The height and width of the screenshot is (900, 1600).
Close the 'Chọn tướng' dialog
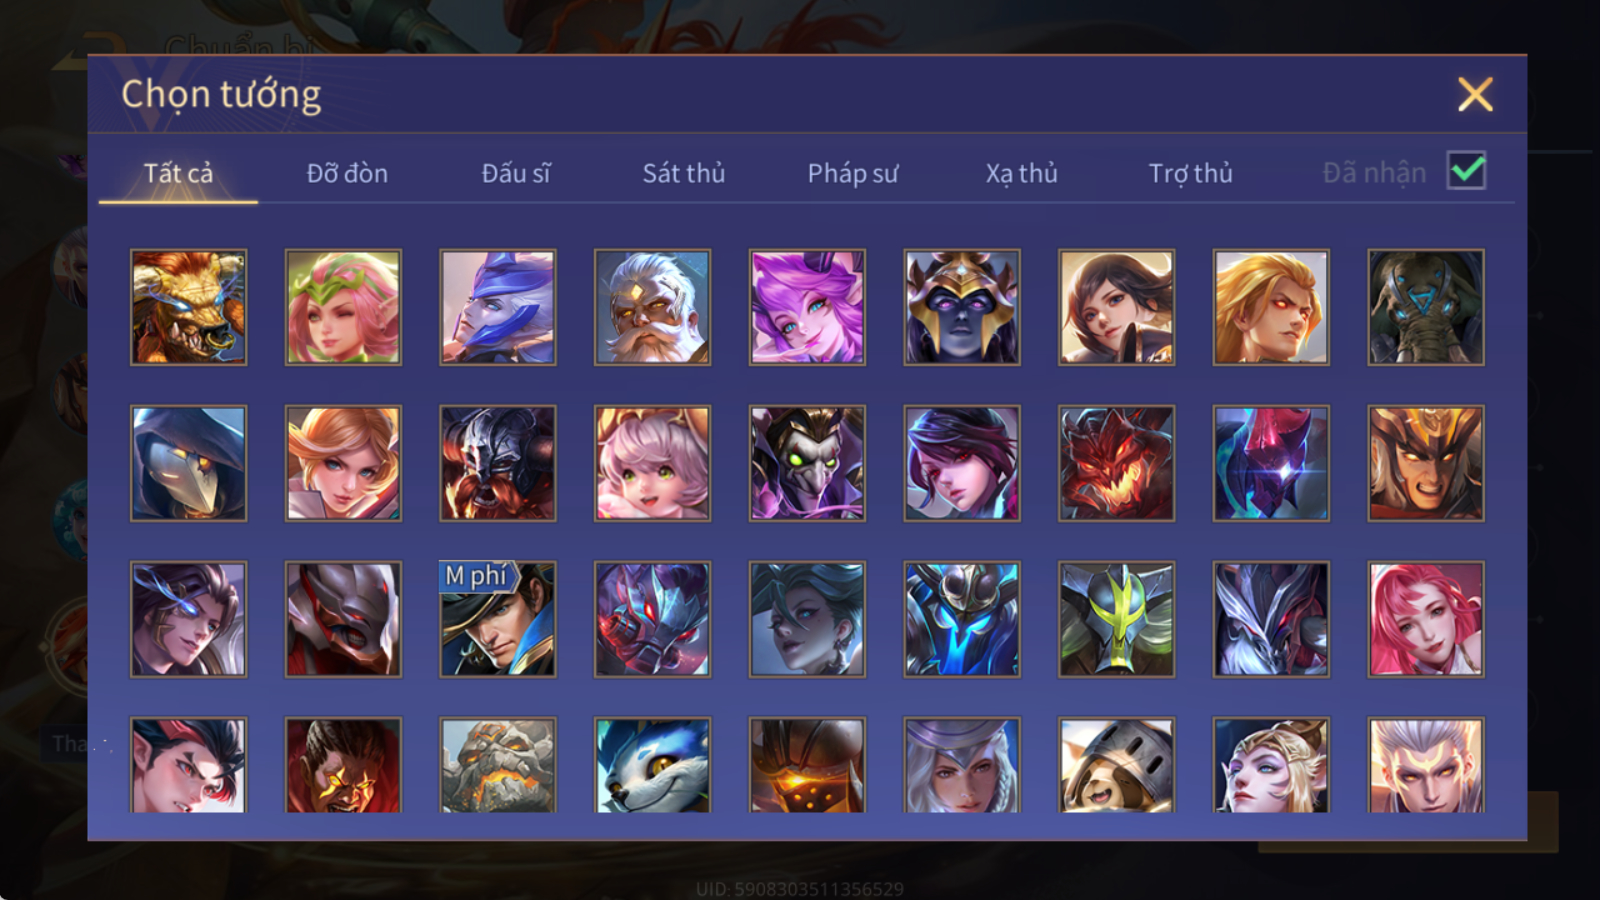tap(1475, 95)
